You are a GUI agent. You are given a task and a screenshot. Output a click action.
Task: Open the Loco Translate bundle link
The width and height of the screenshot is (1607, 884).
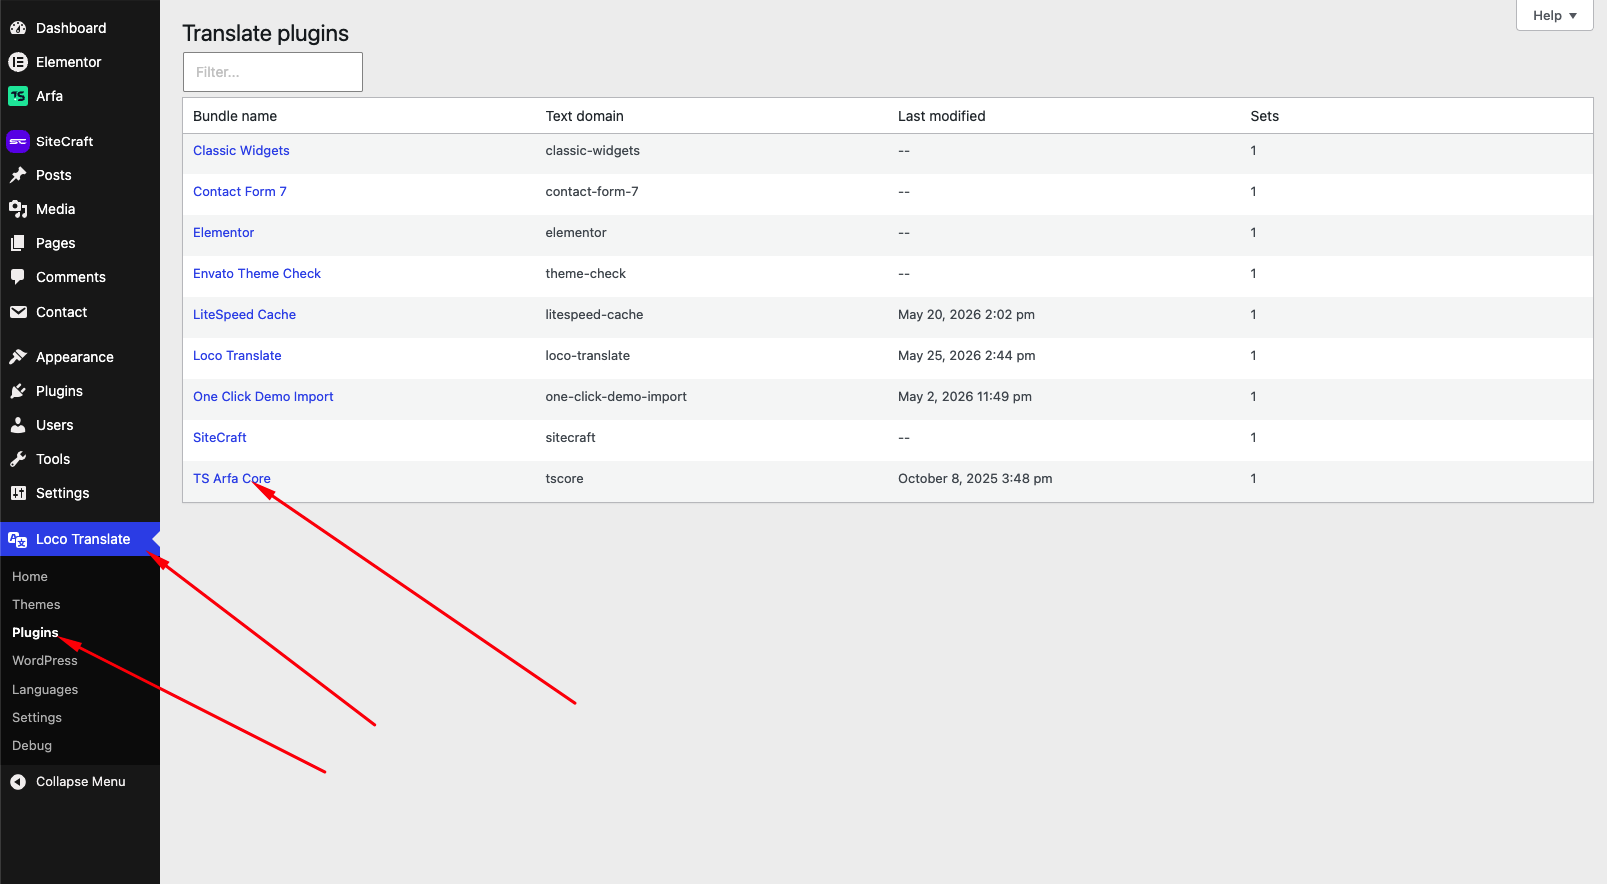coord(237,356)
